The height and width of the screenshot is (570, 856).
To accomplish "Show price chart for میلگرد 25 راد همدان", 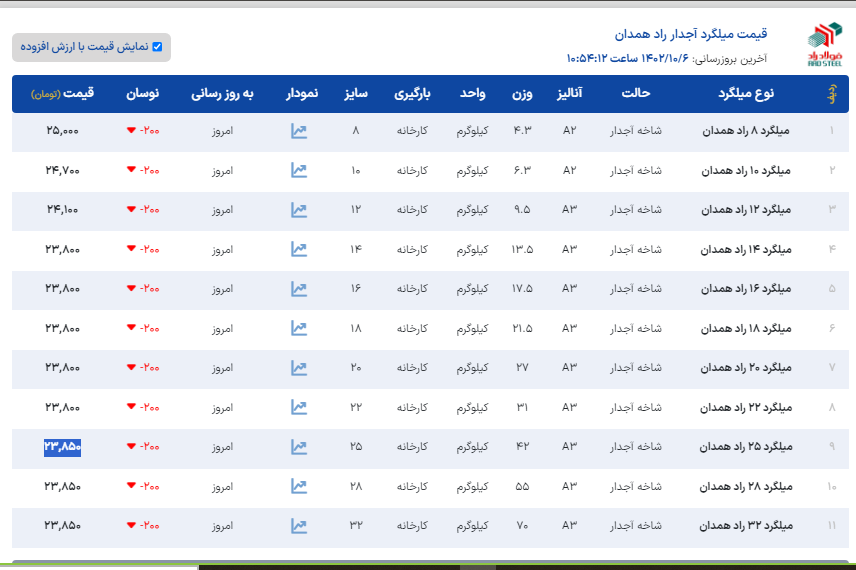I will 299,446.
